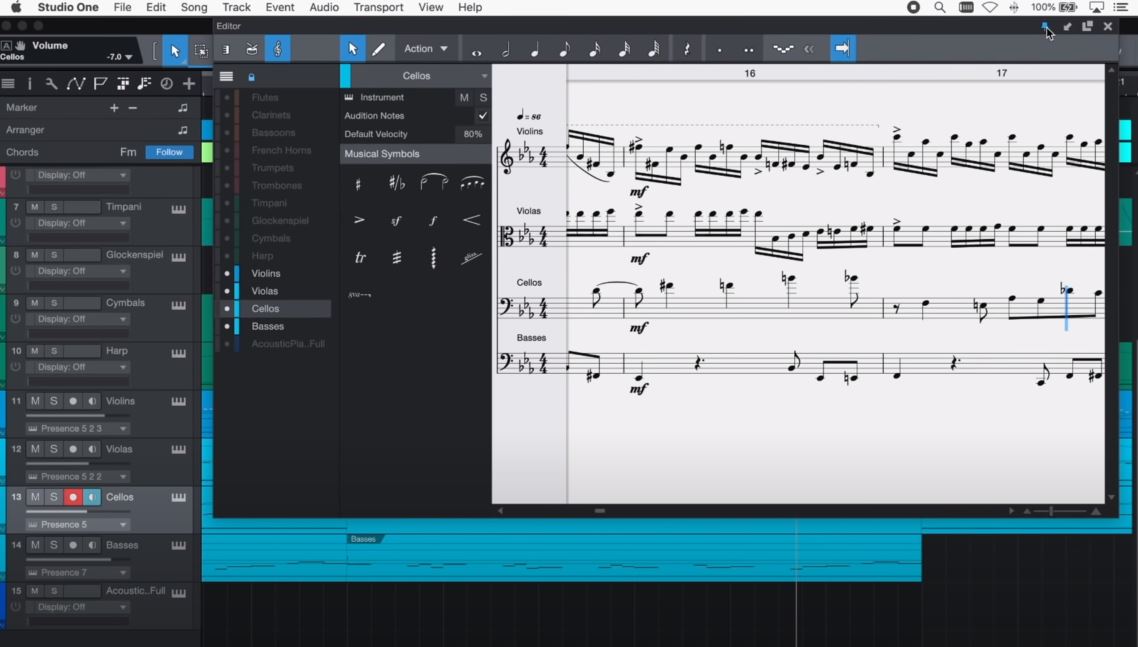Open the Audio menu
This screenshot has height=647, width=1138.
click(x=324, y=7)
